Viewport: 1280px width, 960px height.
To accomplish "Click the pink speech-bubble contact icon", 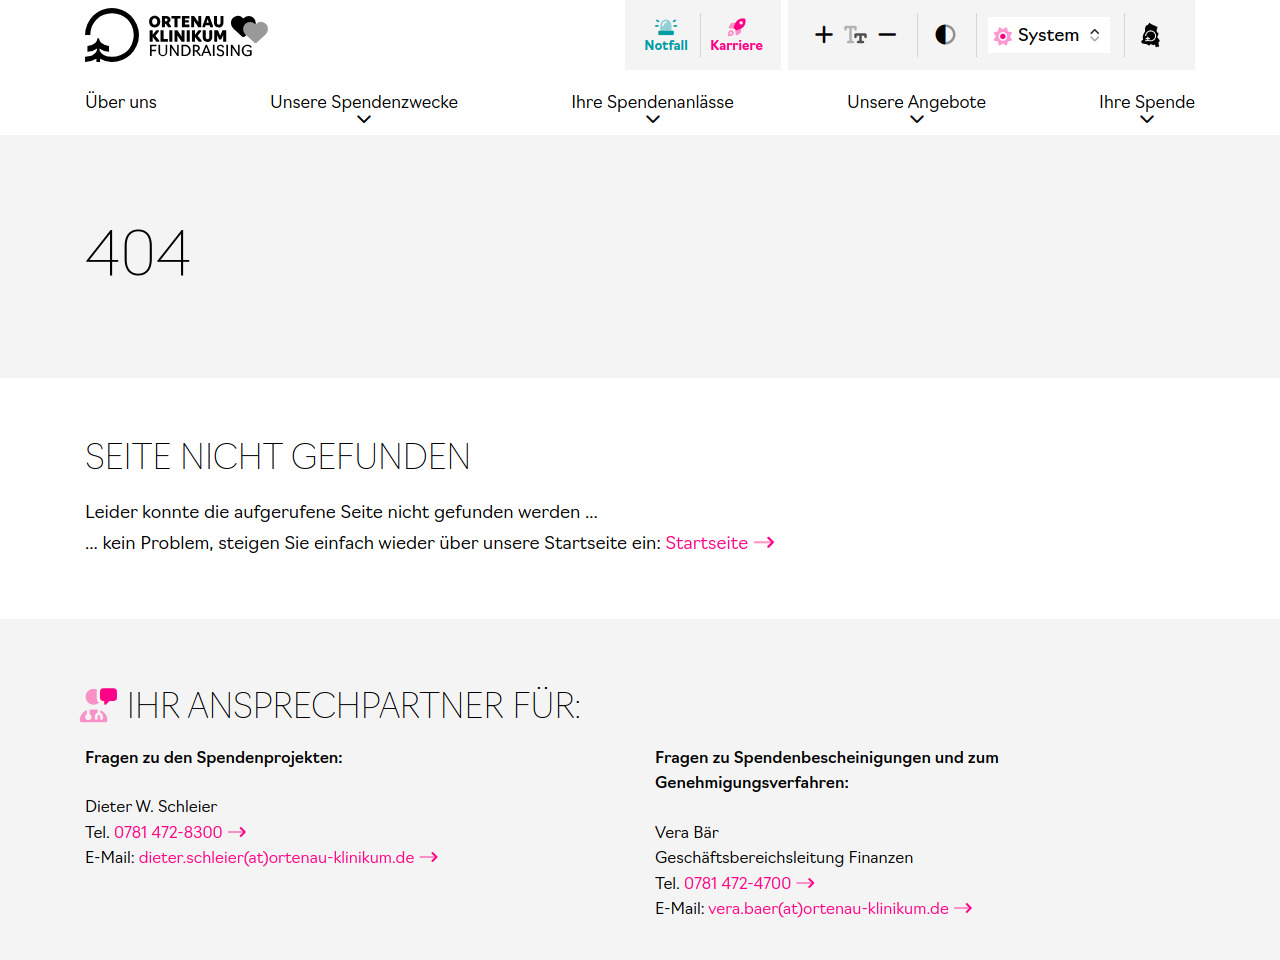I will (x=99, y=705).
